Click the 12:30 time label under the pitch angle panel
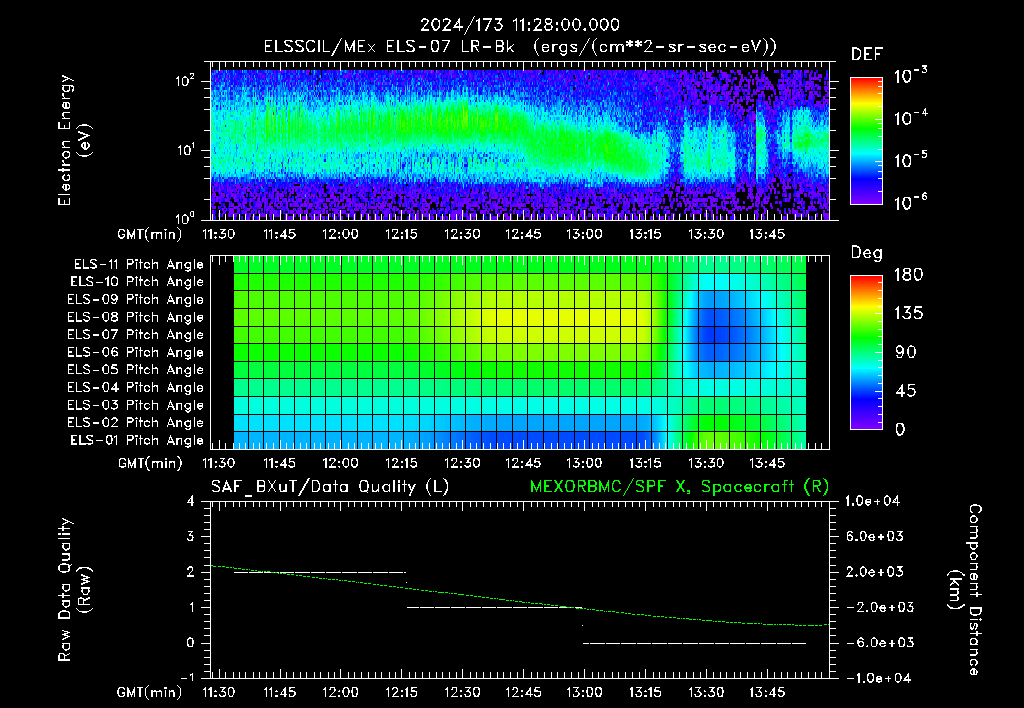Screen dimensions: 1024x708 tap(462, 463)
